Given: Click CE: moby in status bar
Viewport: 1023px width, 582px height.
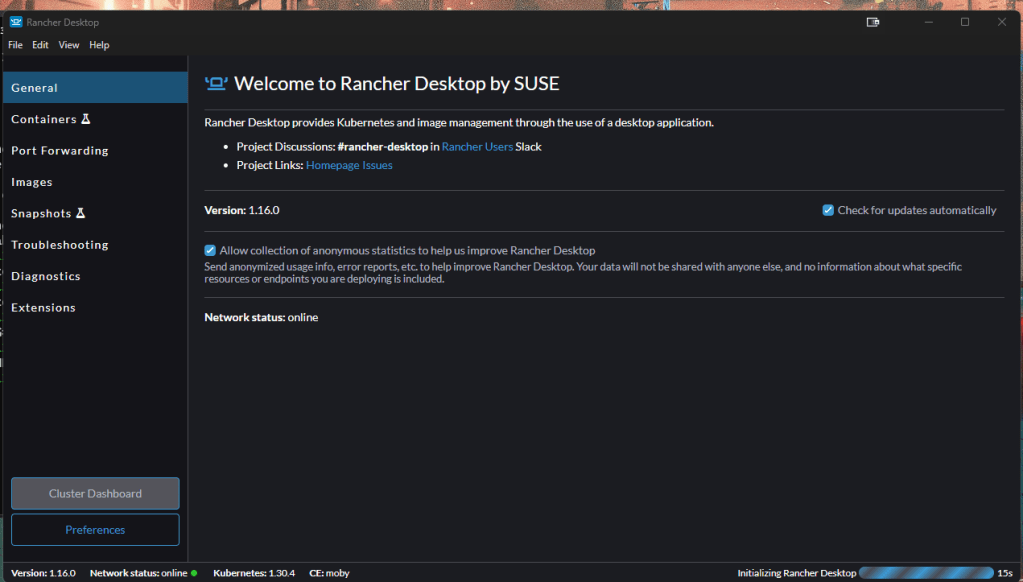Looking at the screenshot, I should [329, 573].
